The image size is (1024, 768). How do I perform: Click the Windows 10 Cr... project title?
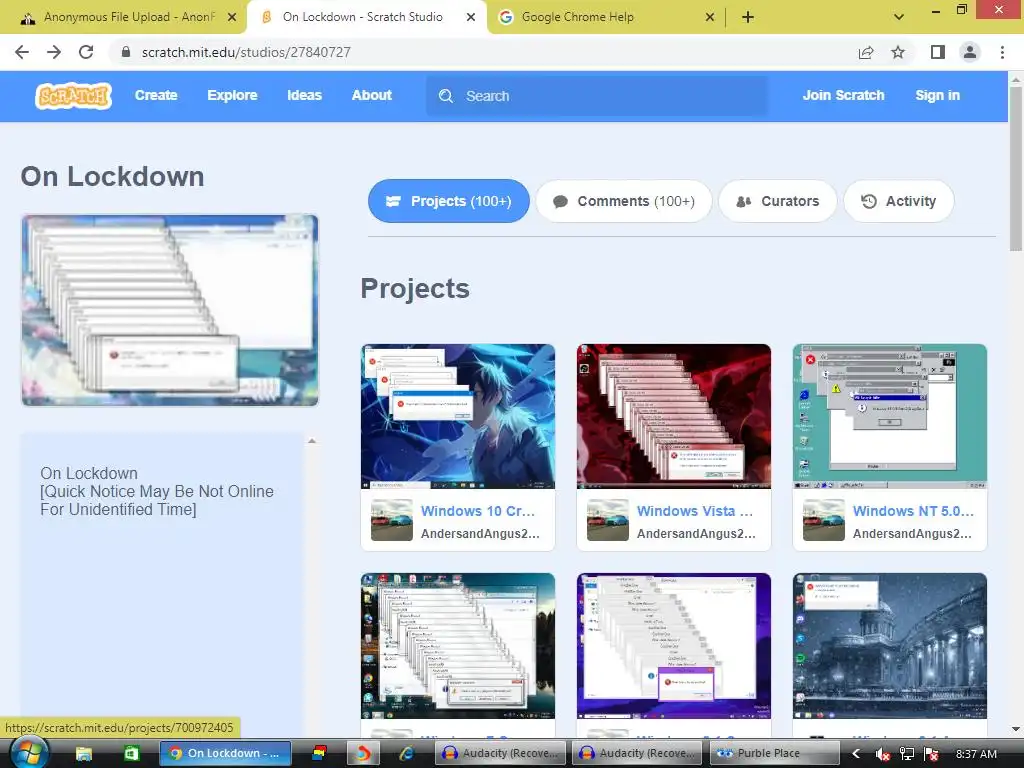point(477,511)
